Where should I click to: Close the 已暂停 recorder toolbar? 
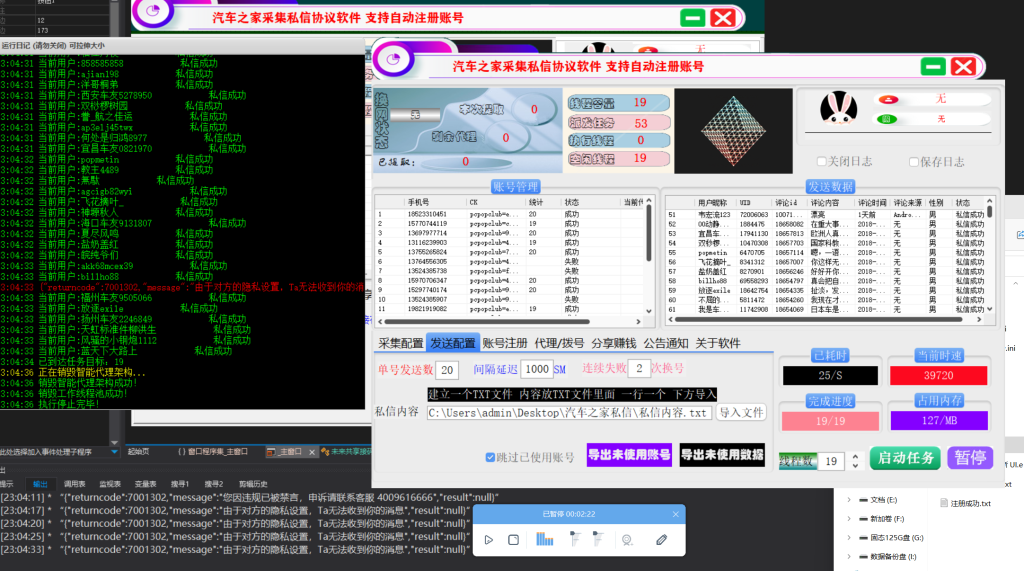677,514
